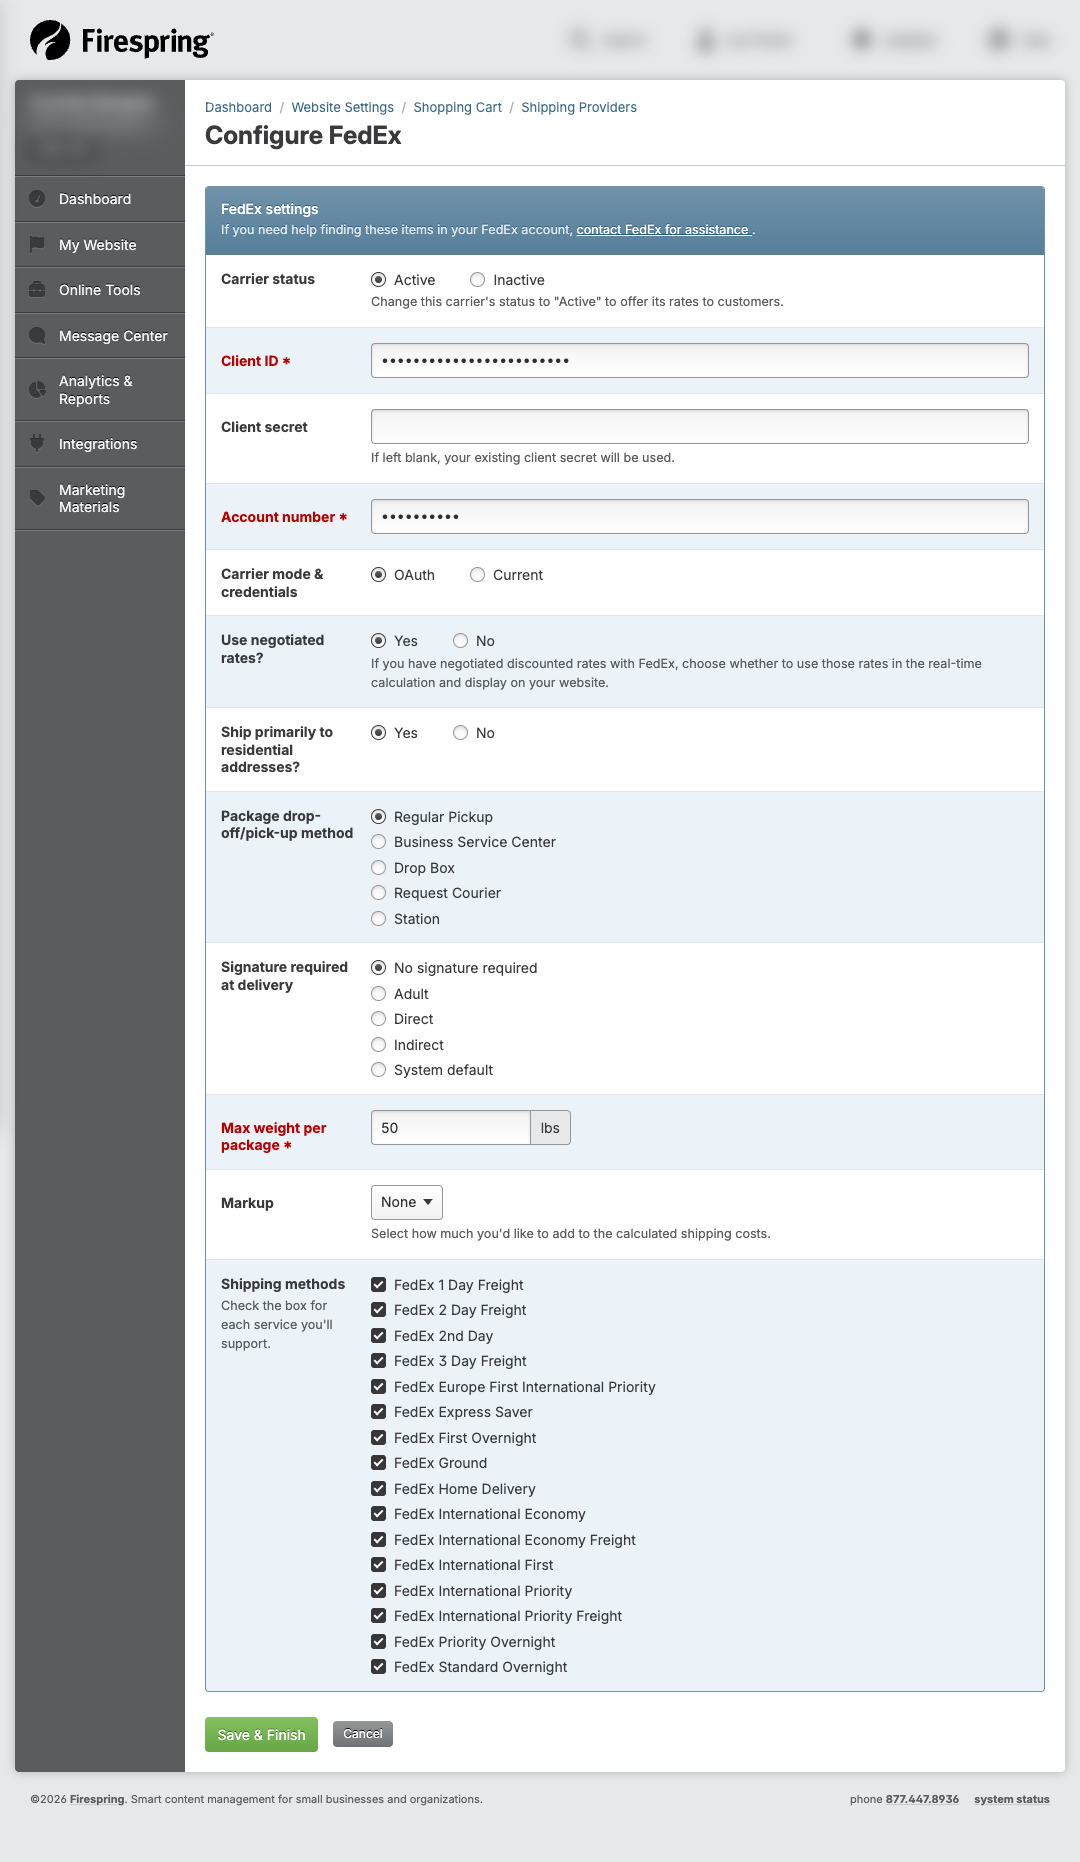Uncheck FedEx Ground shipping method
1080x1862 pixels.
pos(378,1463)
